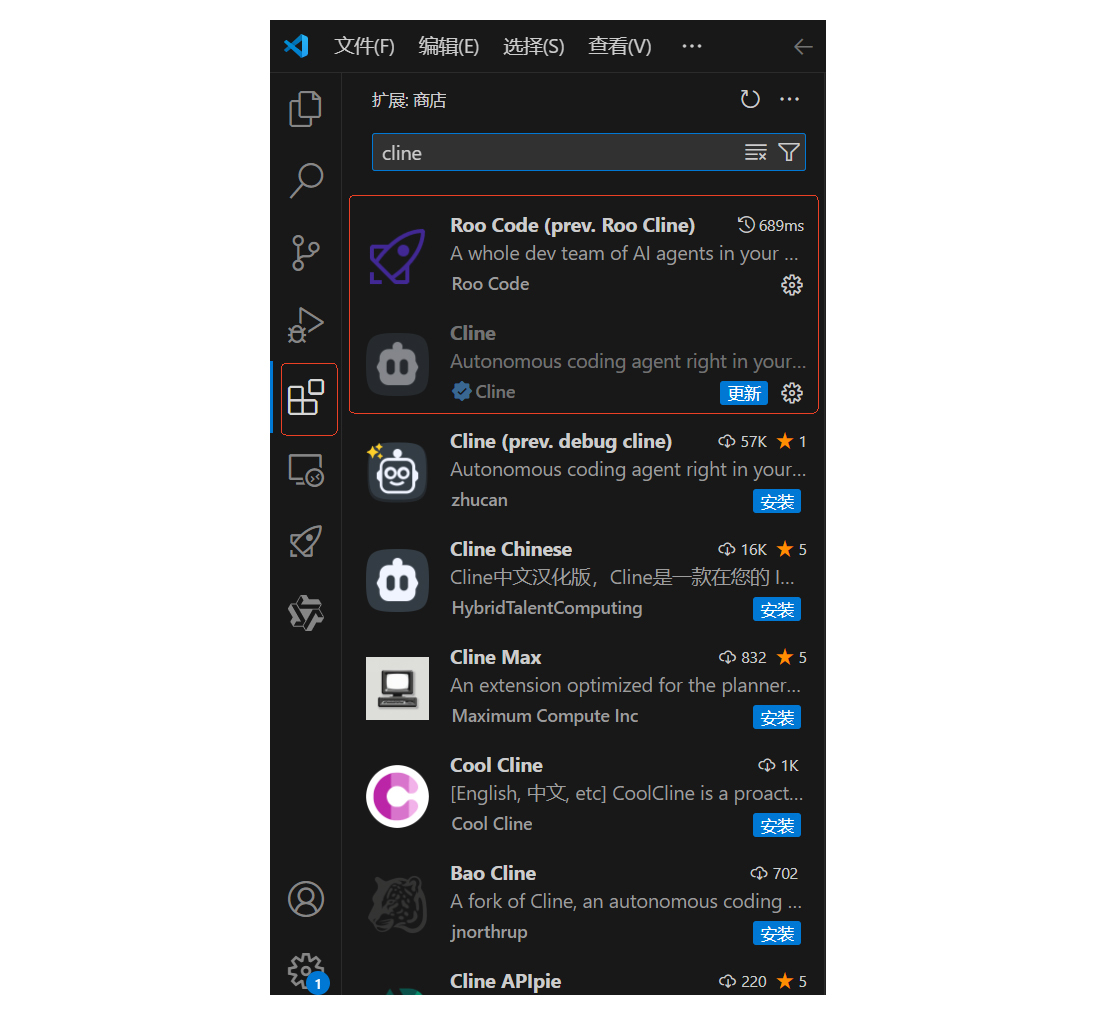Open Roo Code manage gear menu

click(792, 285)
